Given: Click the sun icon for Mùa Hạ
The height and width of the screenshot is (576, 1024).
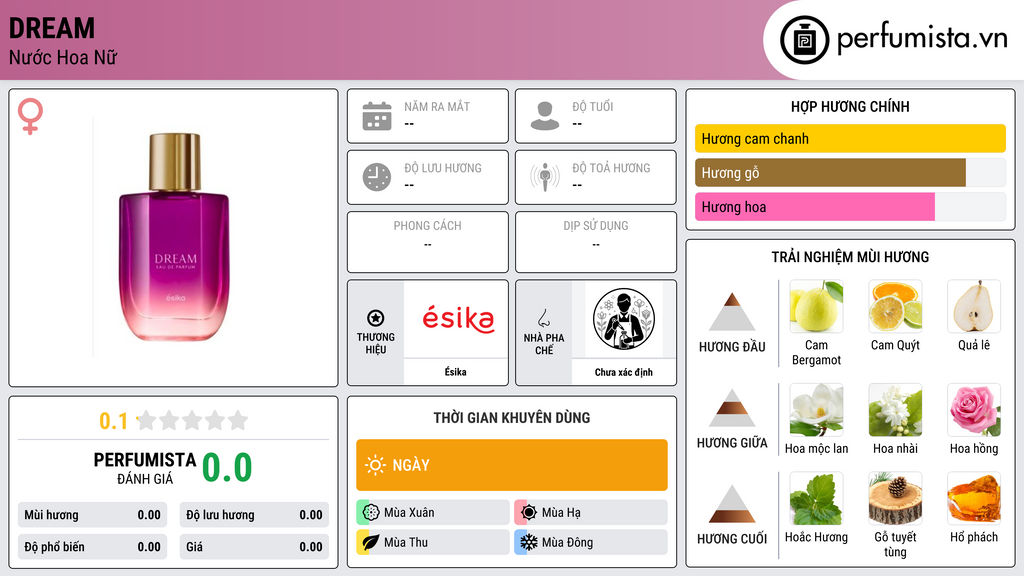Looking at the screenshot, I should (529, 512).
